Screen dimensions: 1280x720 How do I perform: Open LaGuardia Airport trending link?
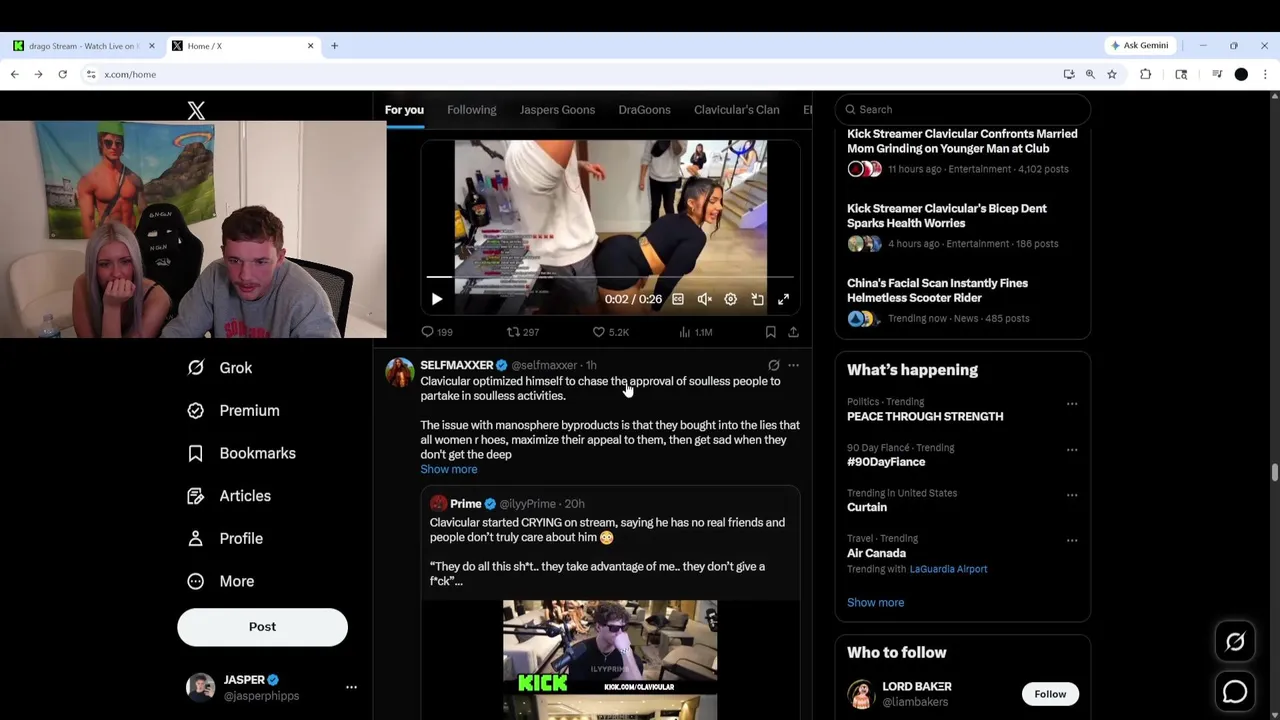pyautogui.click(x=948, y=570)
